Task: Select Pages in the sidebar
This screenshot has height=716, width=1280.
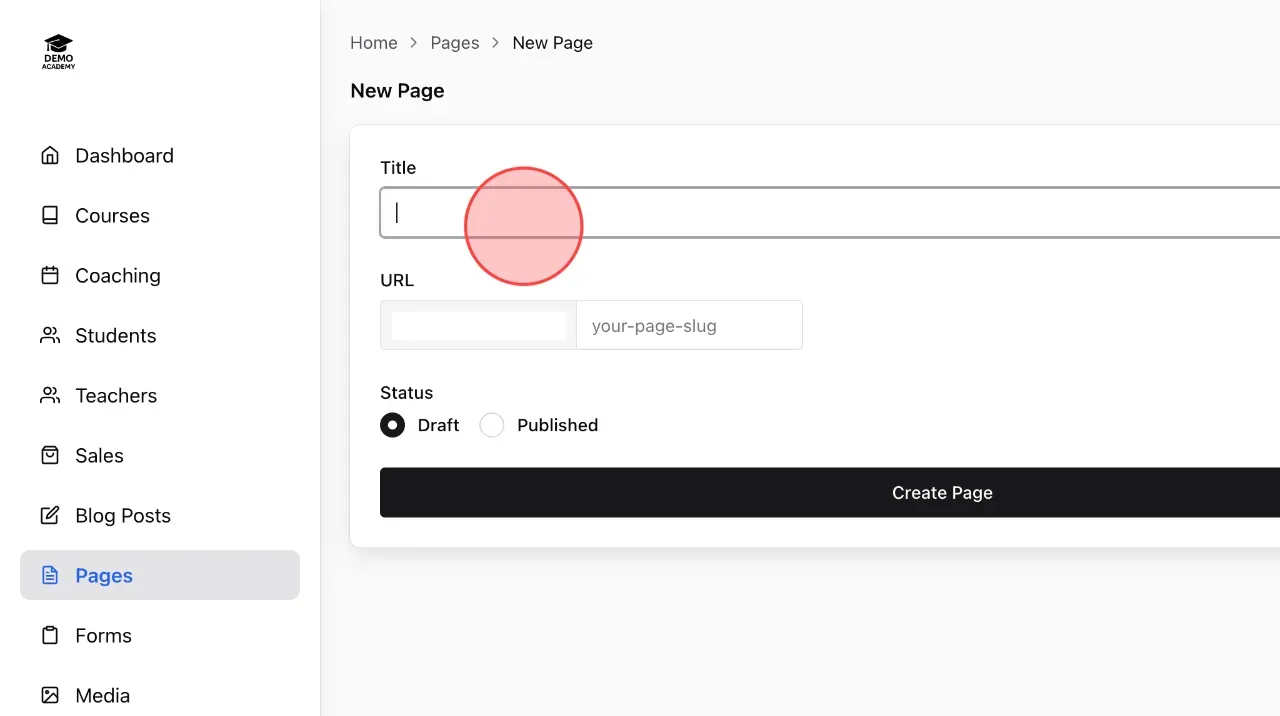Action: (x=160, y=575)
